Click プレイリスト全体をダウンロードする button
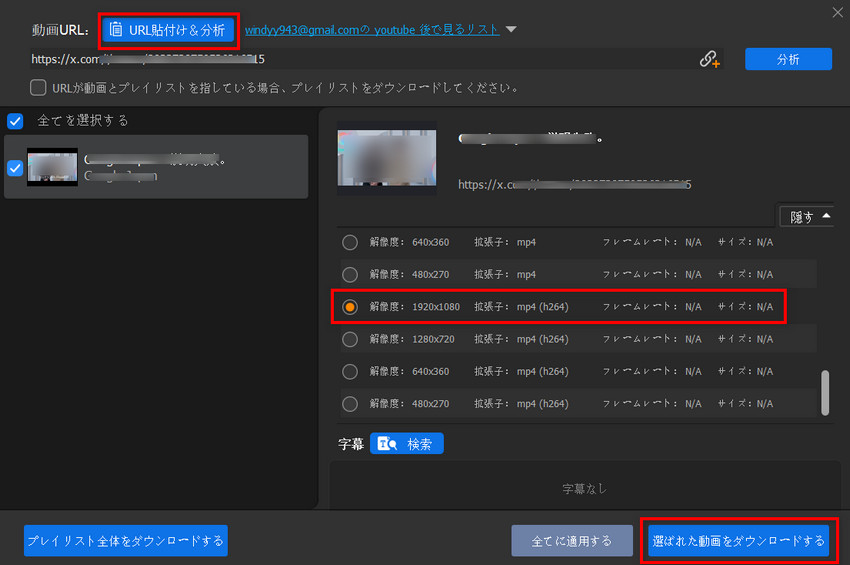The image size is (850, 565). [x=126, y=541]
